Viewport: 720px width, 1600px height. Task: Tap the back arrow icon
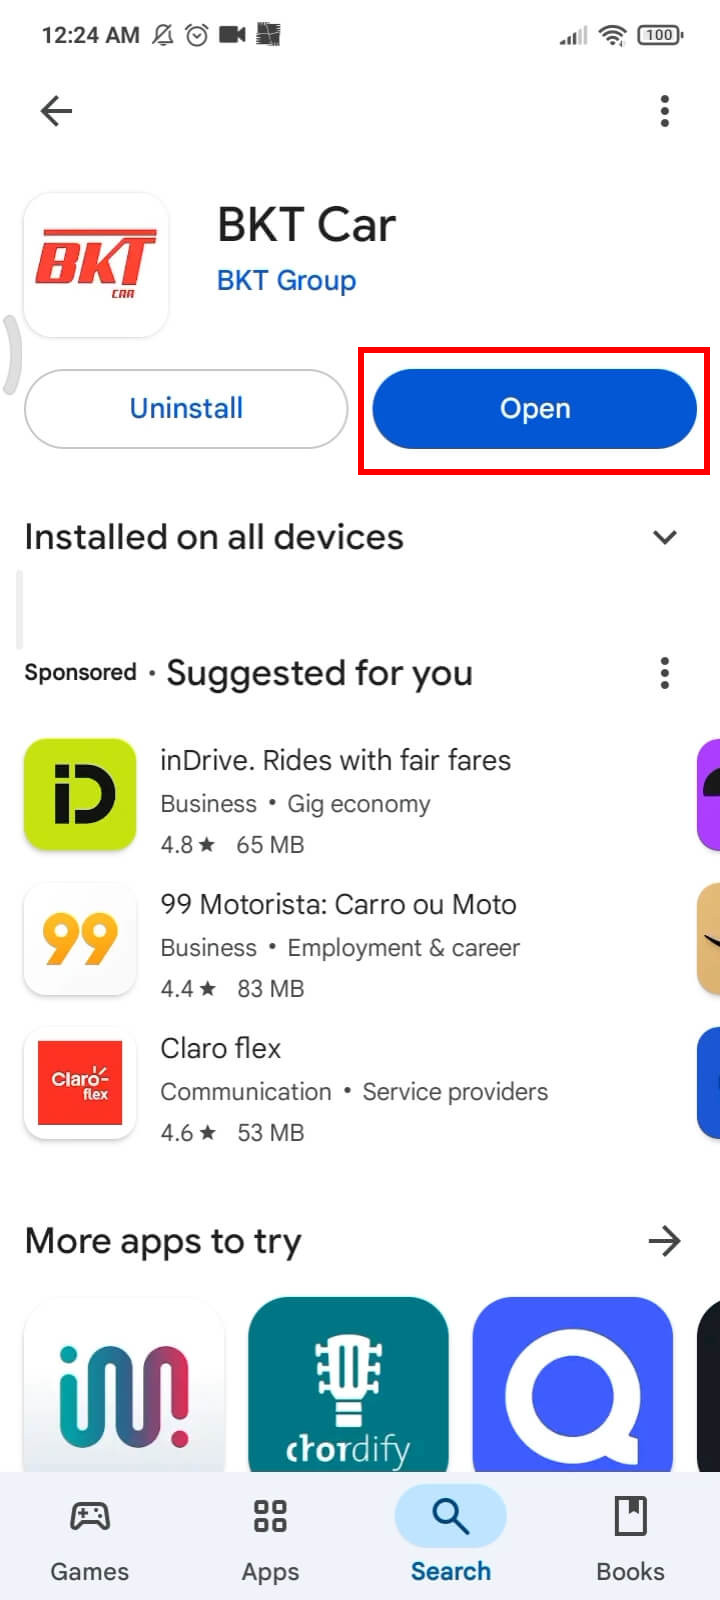(x=57, y=111)
